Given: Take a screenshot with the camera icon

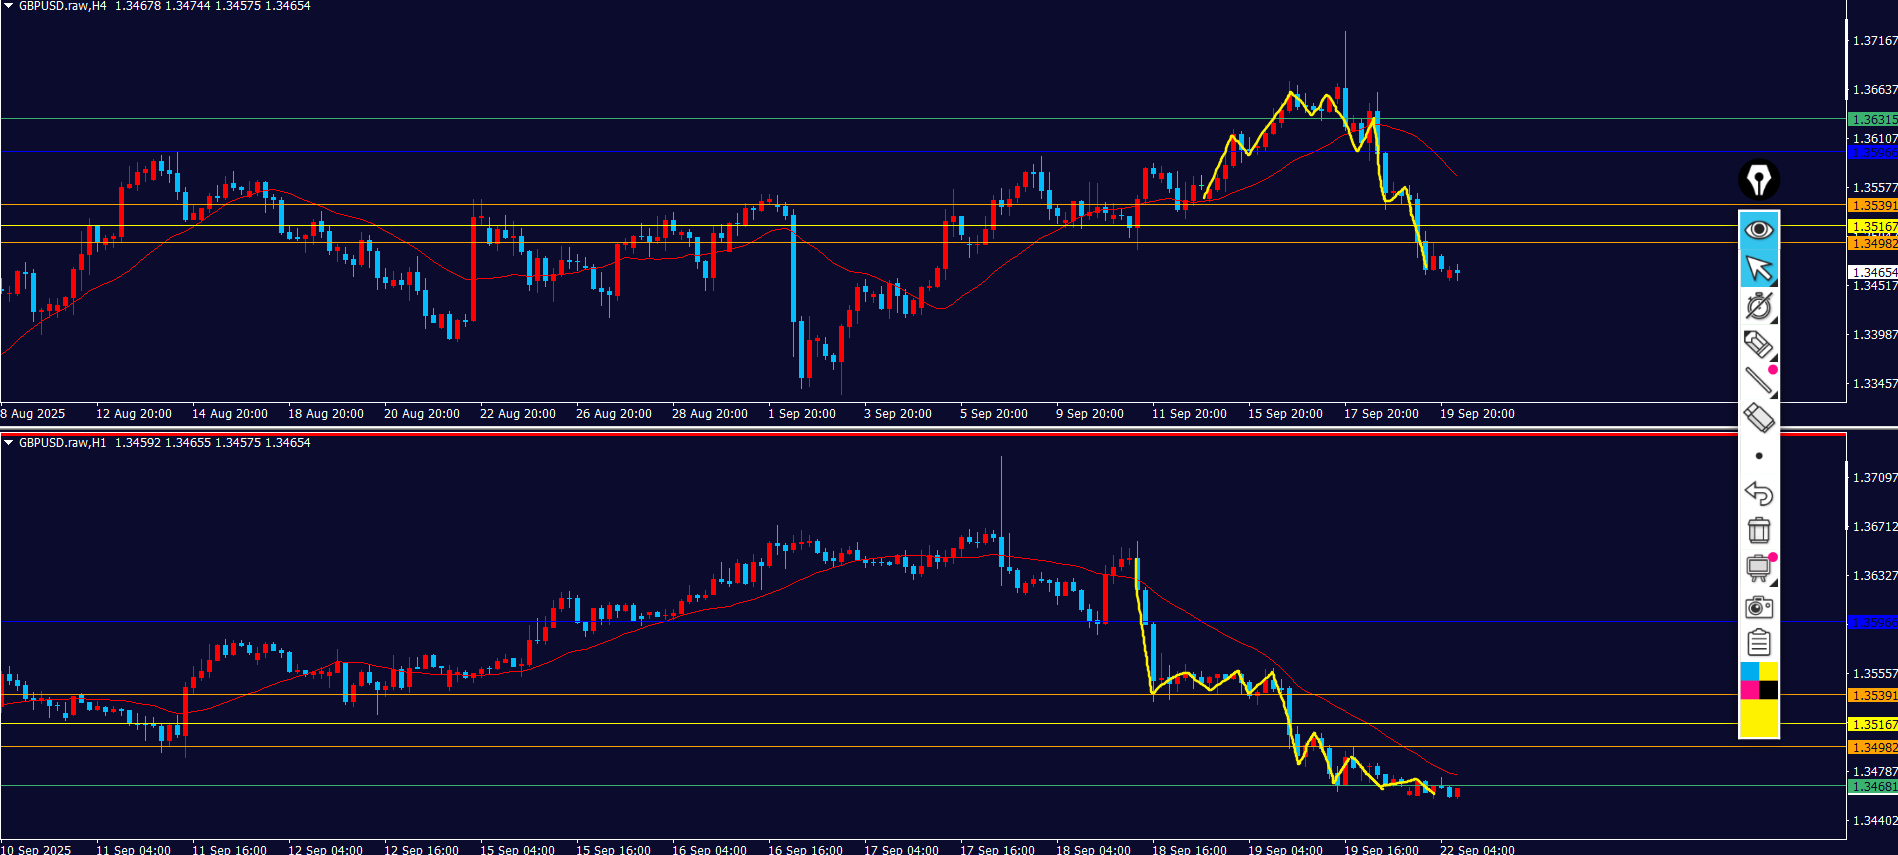Looking at the screenshot, I should tap(1758, 607).
